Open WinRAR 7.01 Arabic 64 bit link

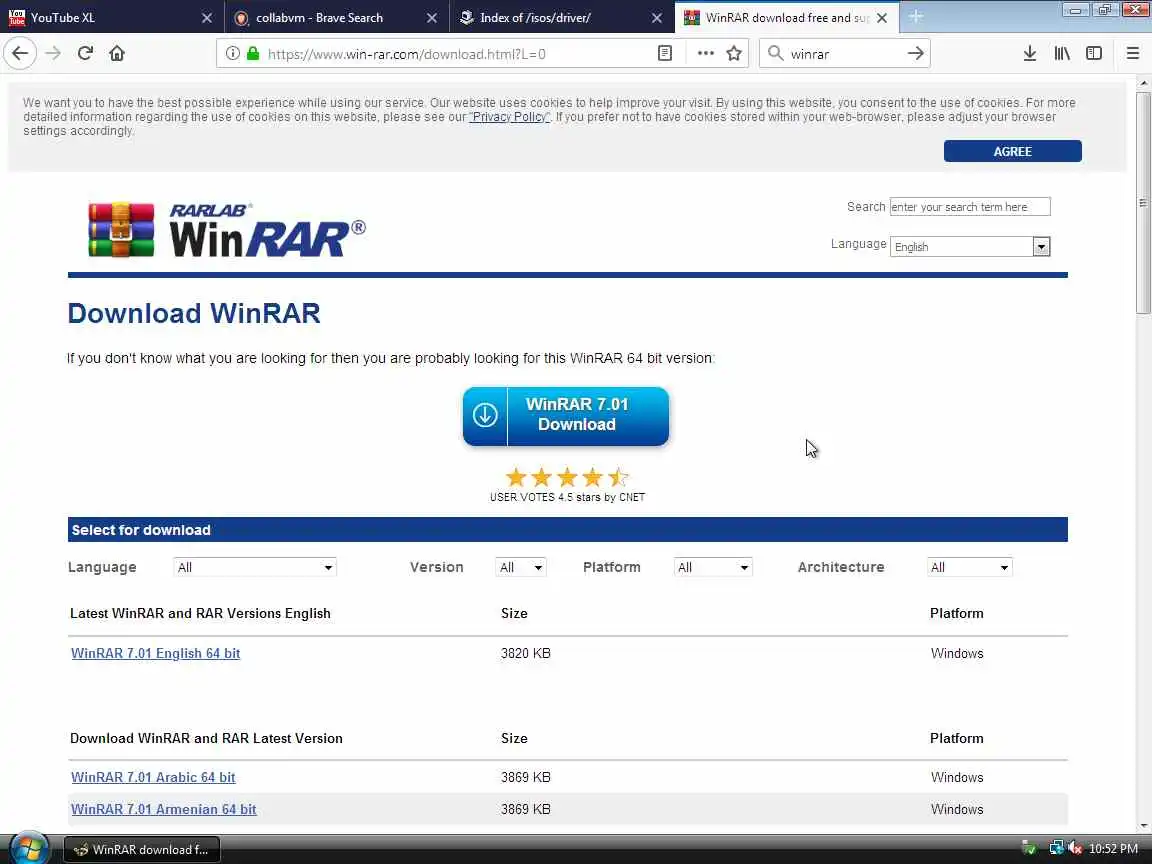pyautogui.click(x=154, y=777)
